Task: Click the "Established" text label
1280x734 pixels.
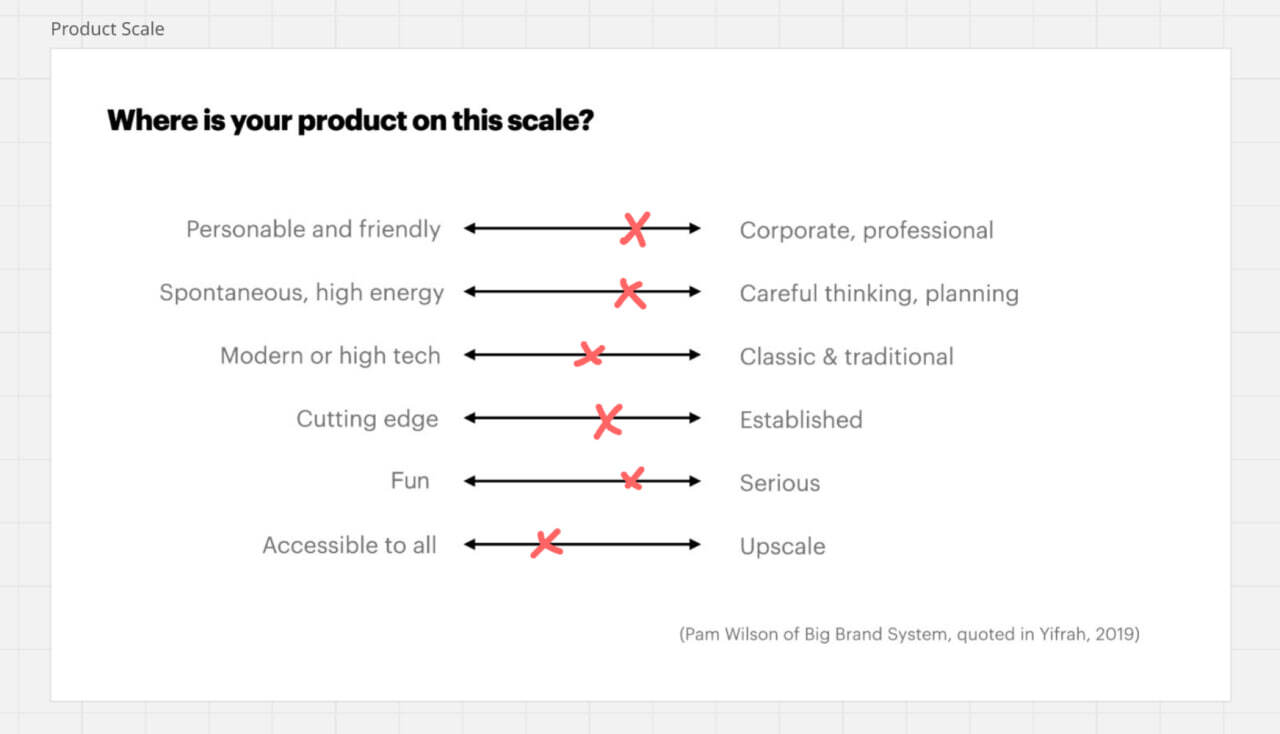Action: (x=800, y=420)
